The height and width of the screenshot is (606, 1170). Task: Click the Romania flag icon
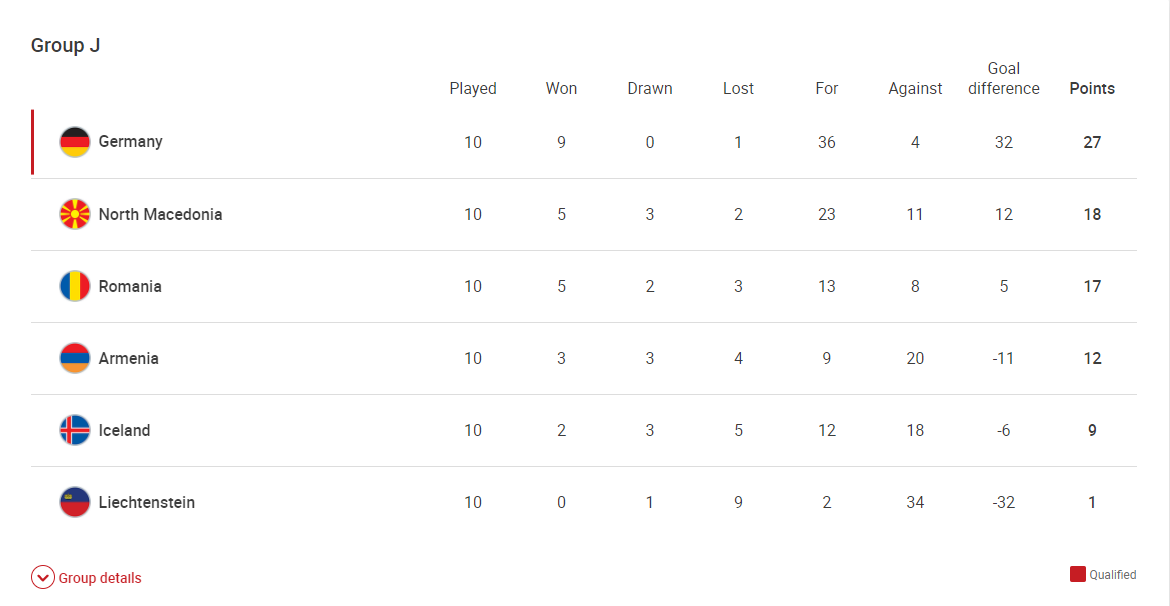[x=75, y=287]
